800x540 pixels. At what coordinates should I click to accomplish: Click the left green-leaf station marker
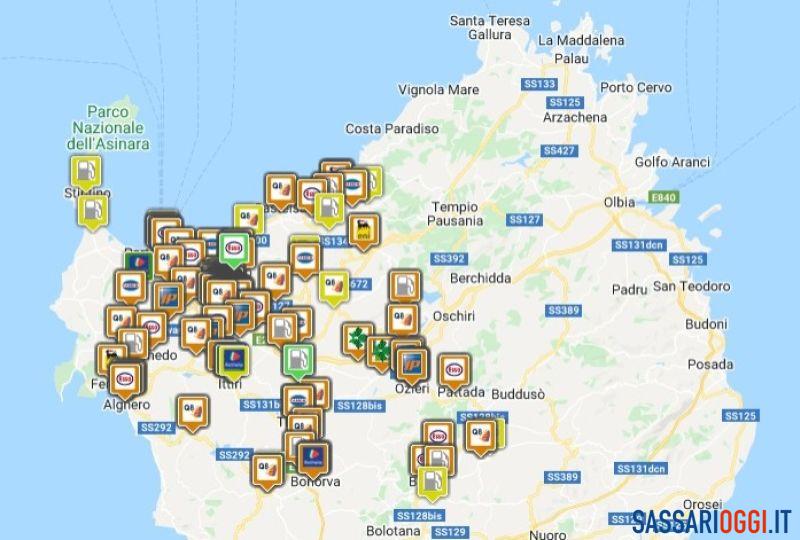tap(357, 340)
